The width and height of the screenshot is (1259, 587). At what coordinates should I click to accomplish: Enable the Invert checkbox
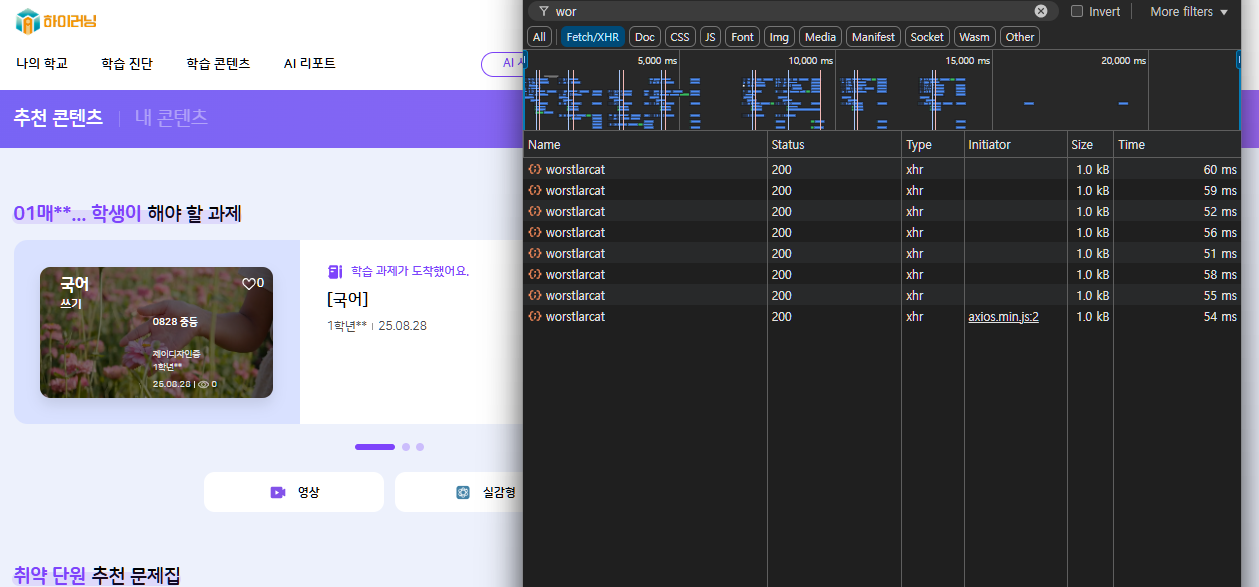[1077, 11]
